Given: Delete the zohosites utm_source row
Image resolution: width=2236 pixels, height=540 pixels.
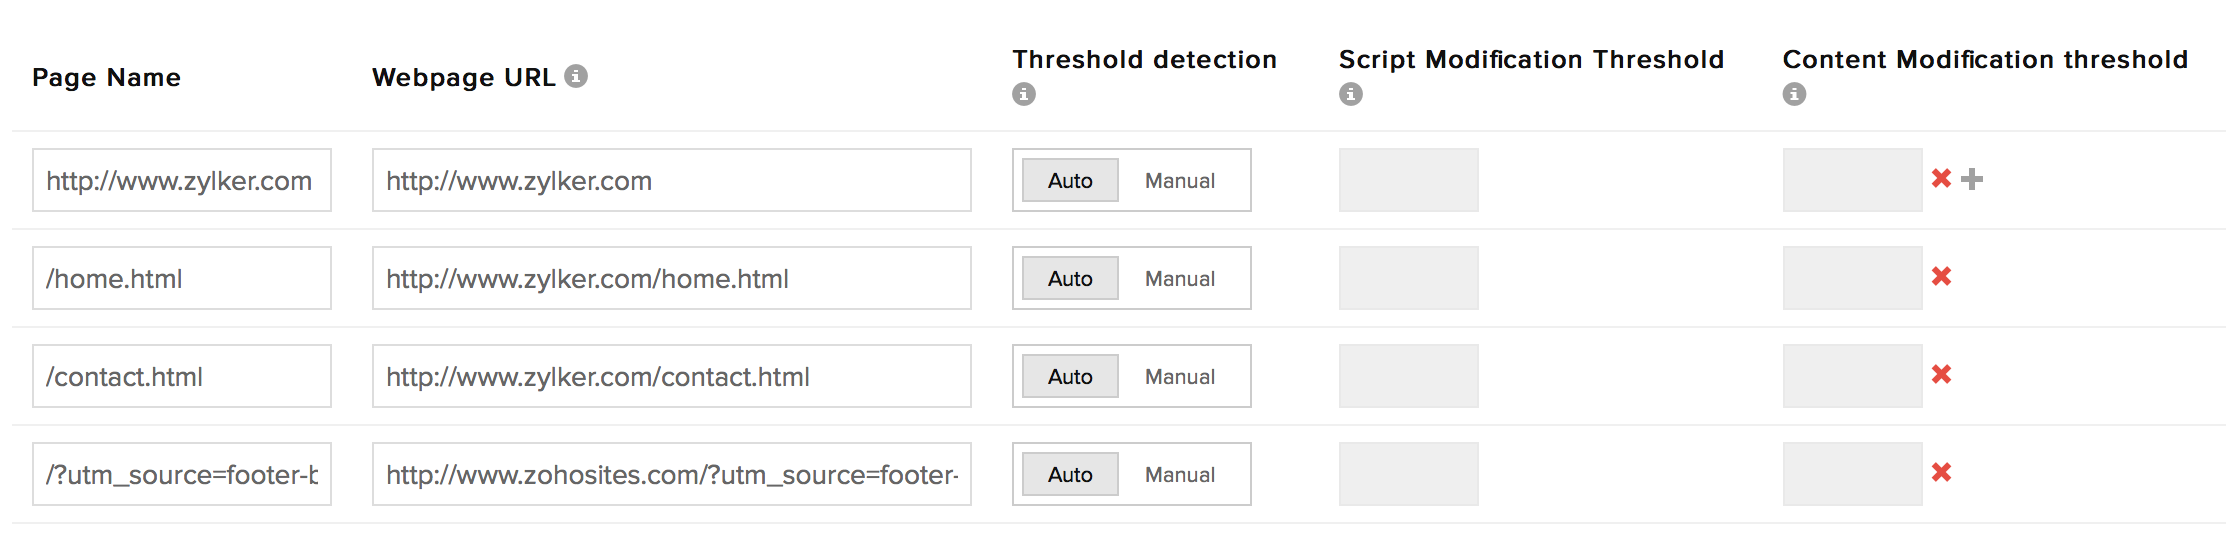Looking at the screenshot, I should click(1941, 473).
